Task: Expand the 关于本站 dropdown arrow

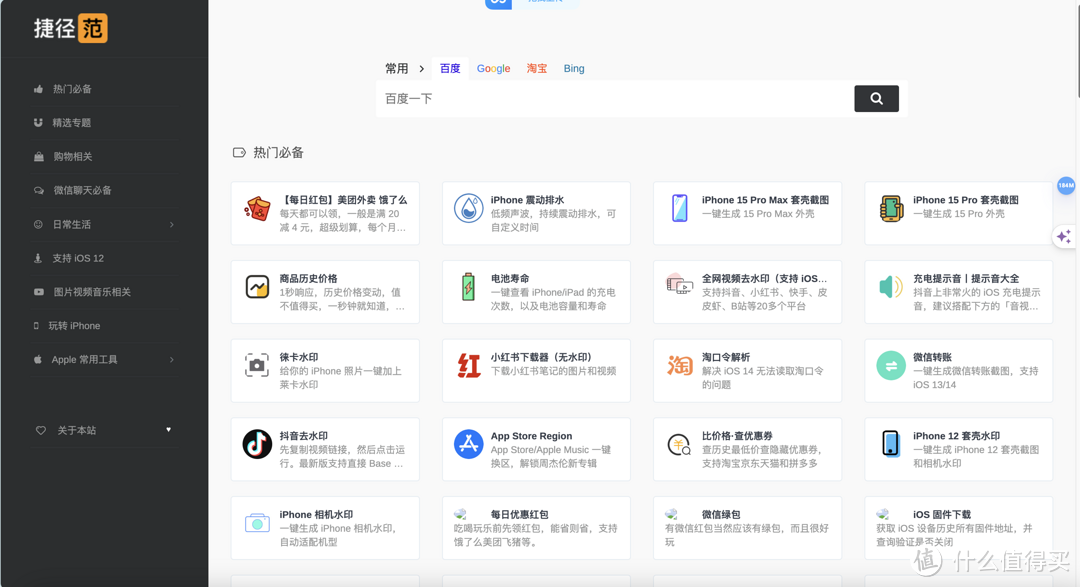Action: pyautogui.click(x=168, y=430)
